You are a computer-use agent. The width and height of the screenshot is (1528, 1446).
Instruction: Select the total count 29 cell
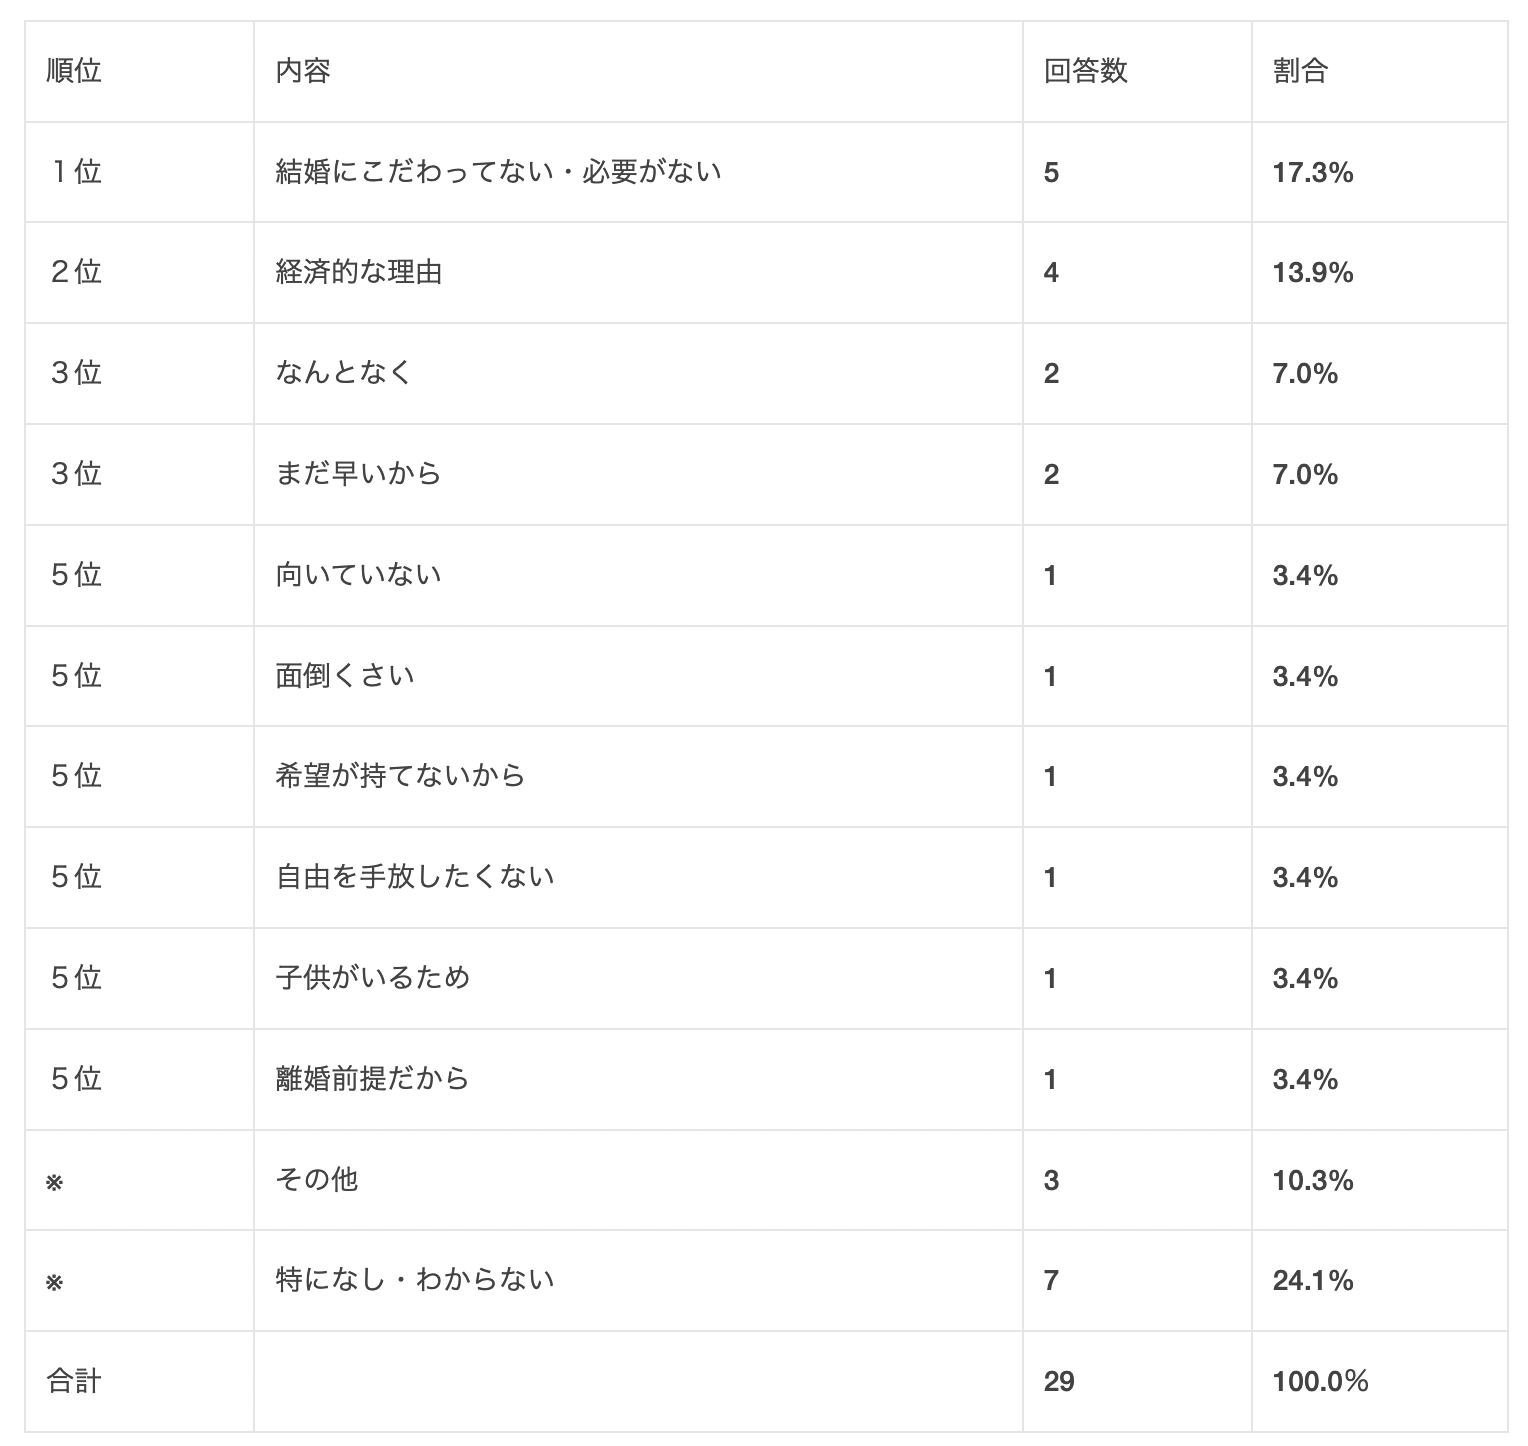tap(1058, 1382)
